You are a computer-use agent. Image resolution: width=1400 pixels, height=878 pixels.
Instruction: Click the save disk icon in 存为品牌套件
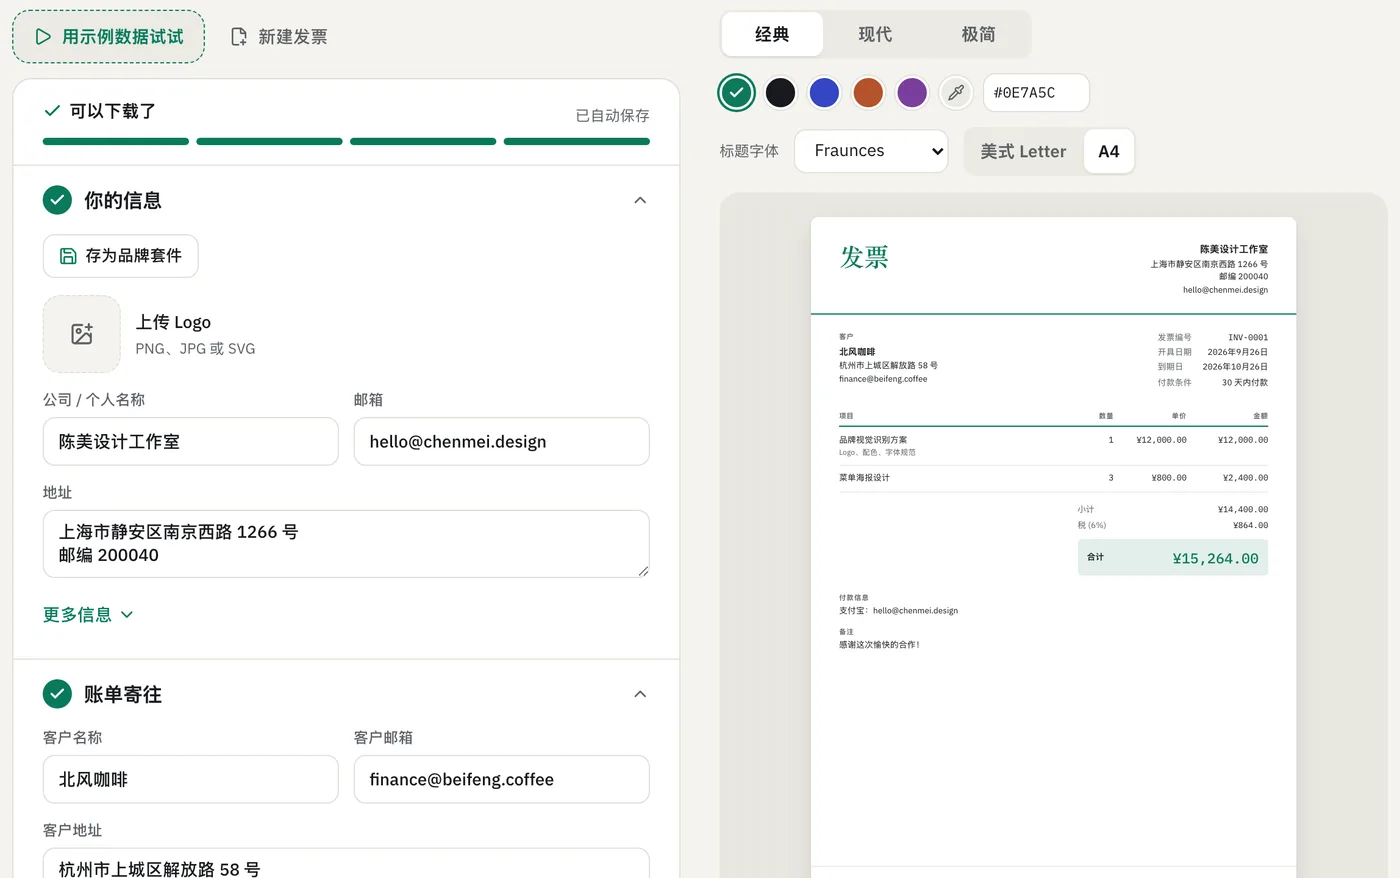point(68,256)
